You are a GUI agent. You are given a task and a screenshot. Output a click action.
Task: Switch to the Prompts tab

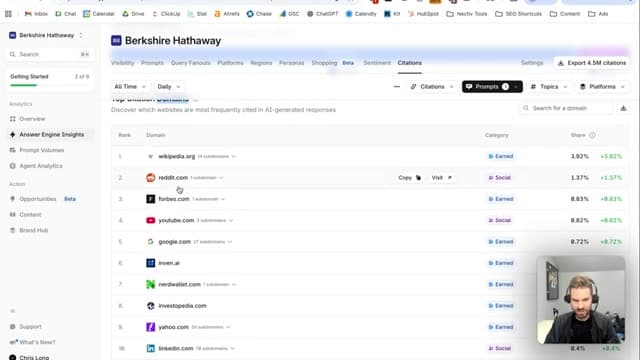(x=152, y=63)
